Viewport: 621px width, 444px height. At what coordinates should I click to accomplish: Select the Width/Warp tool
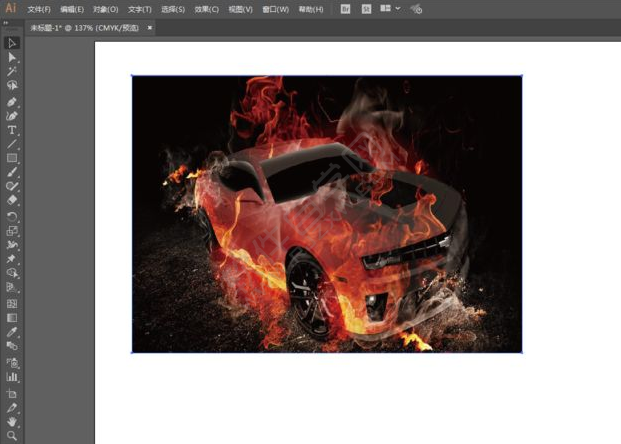12,245
